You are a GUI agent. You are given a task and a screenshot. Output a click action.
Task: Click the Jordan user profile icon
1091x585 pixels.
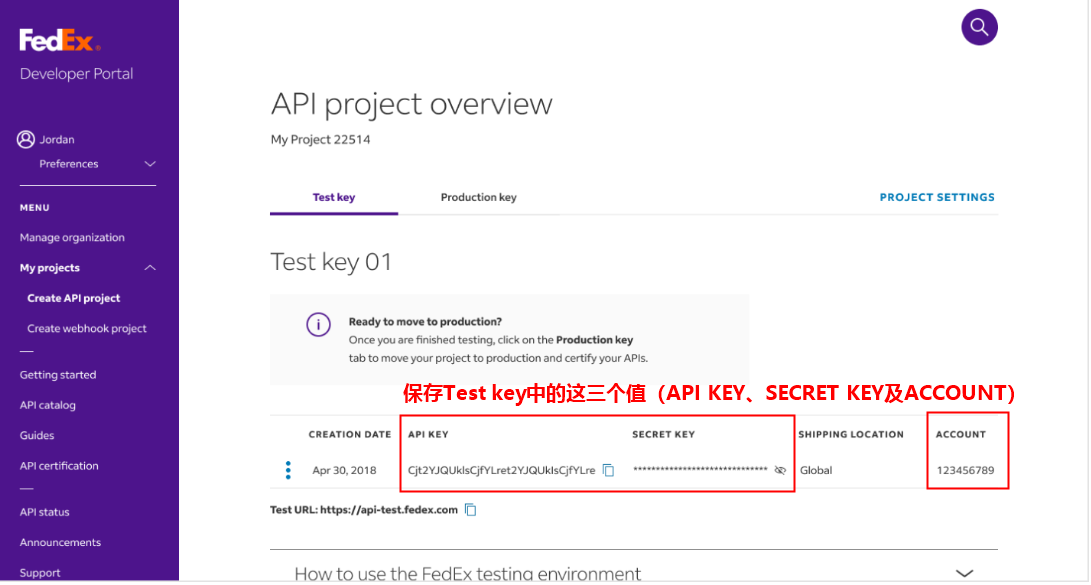[x=26, y=140]
